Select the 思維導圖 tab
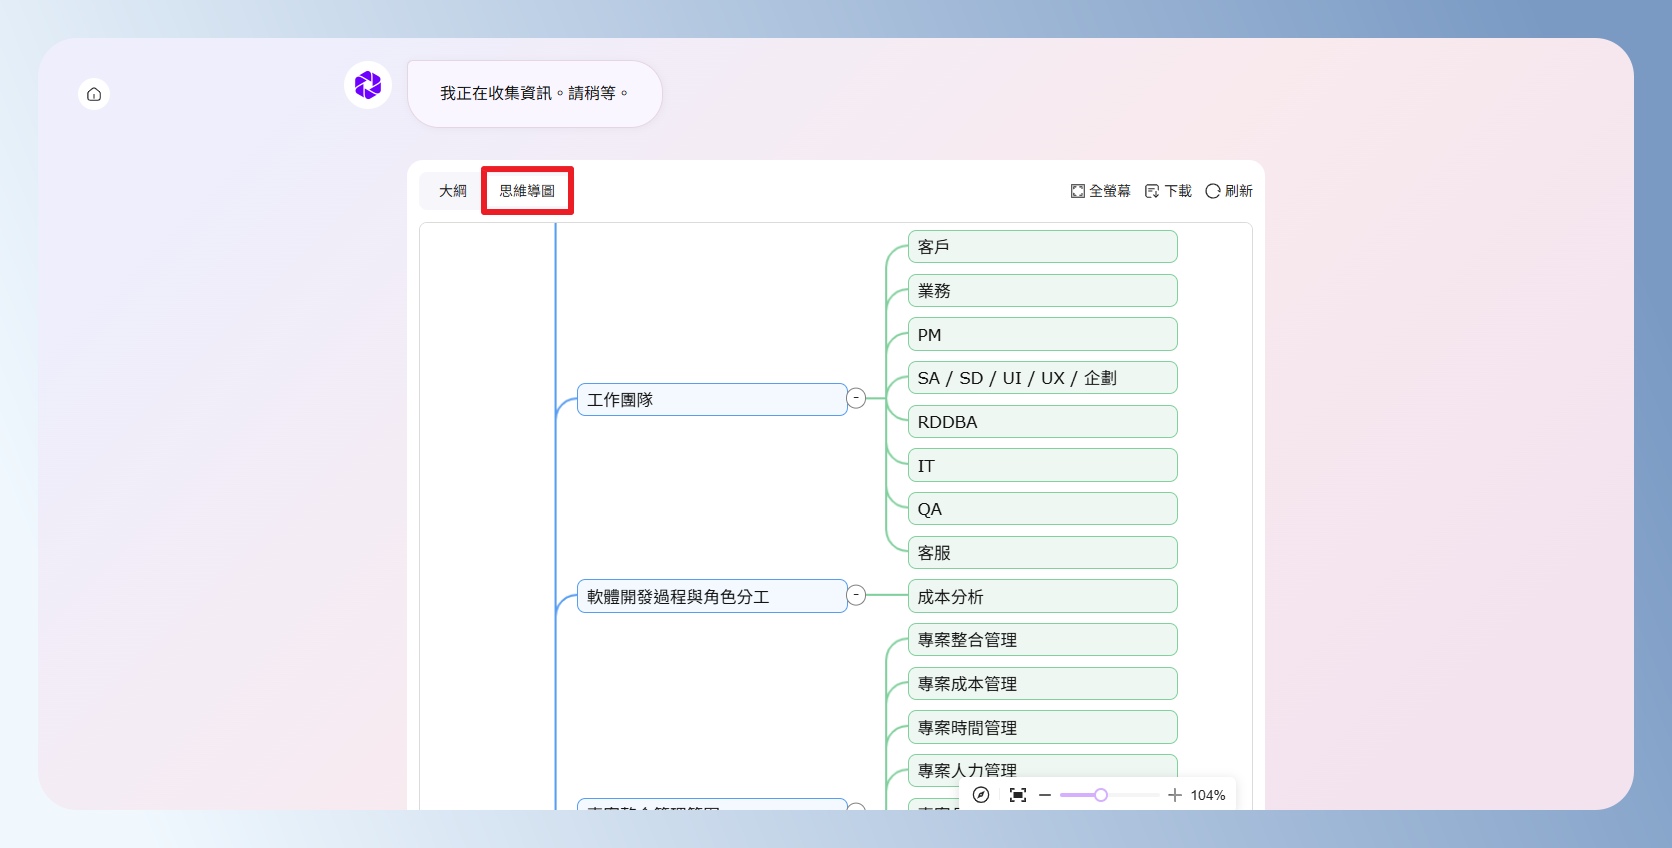Image resolution: width=1672 pixels, height=848 pixels. click(527, 191)
